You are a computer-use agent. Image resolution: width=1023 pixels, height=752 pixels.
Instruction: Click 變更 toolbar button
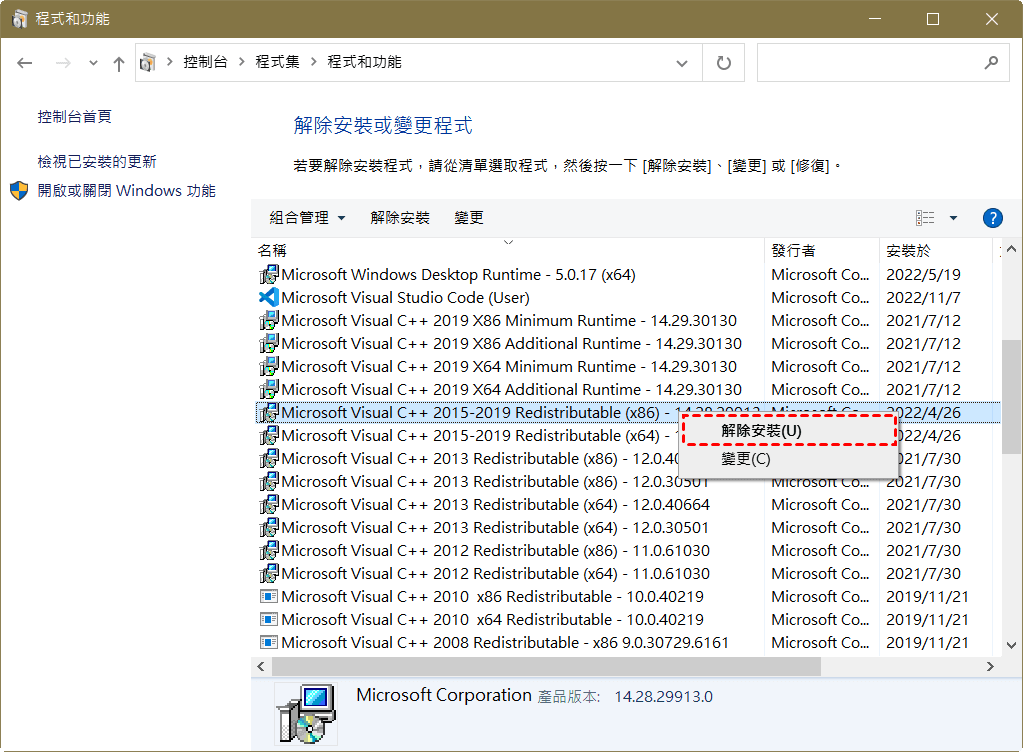(468, 218)
